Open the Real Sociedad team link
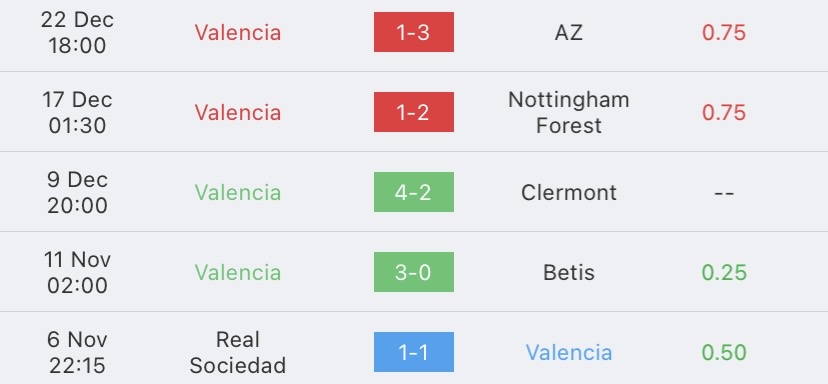The width and height of the screenshot is (828, 384). [x=238, y=352]
